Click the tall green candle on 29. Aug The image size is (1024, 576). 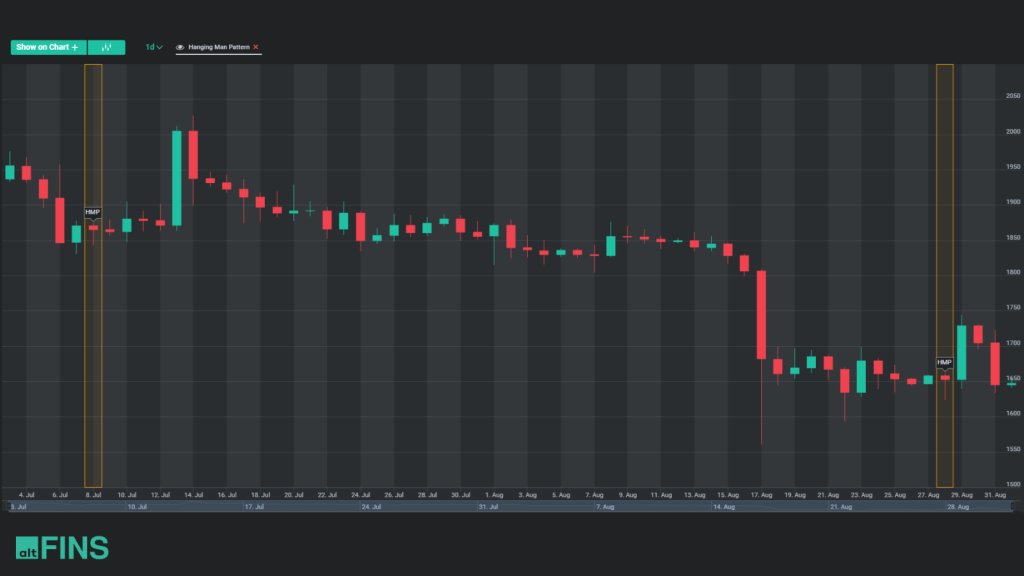(961, 353)
